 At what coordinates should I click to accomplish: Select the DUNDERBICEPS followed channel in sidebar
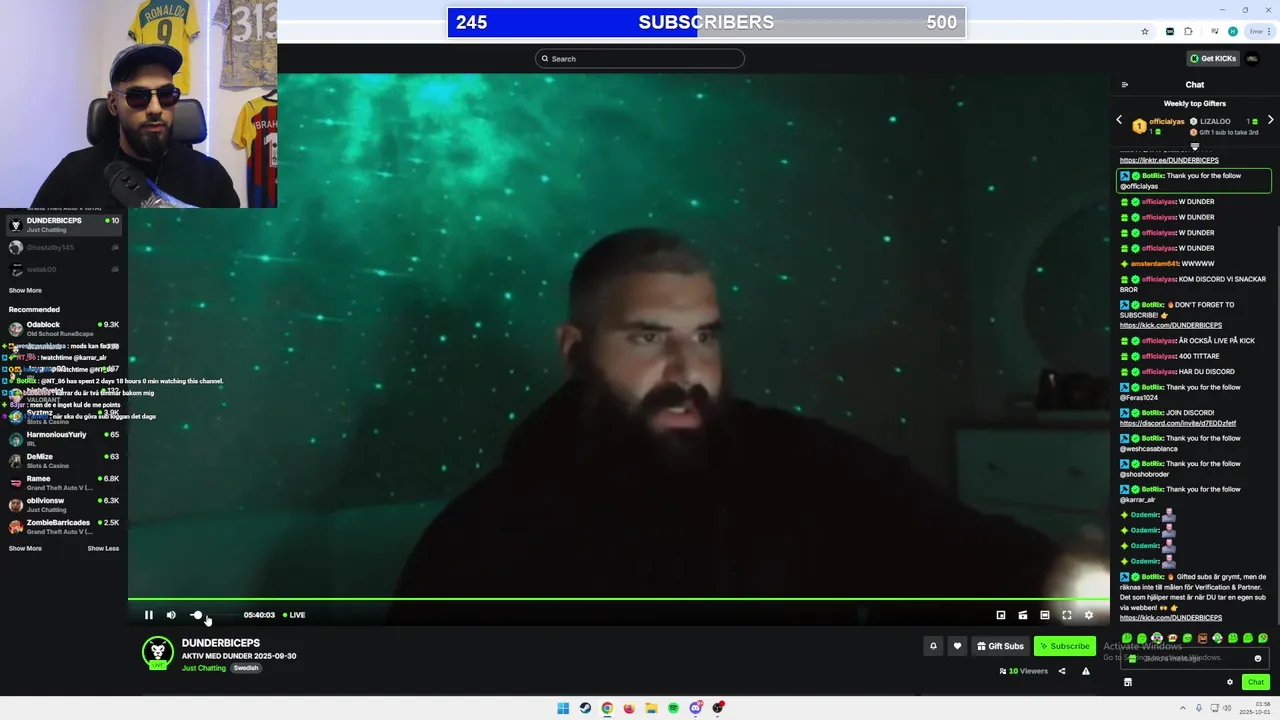pos(64,225)
